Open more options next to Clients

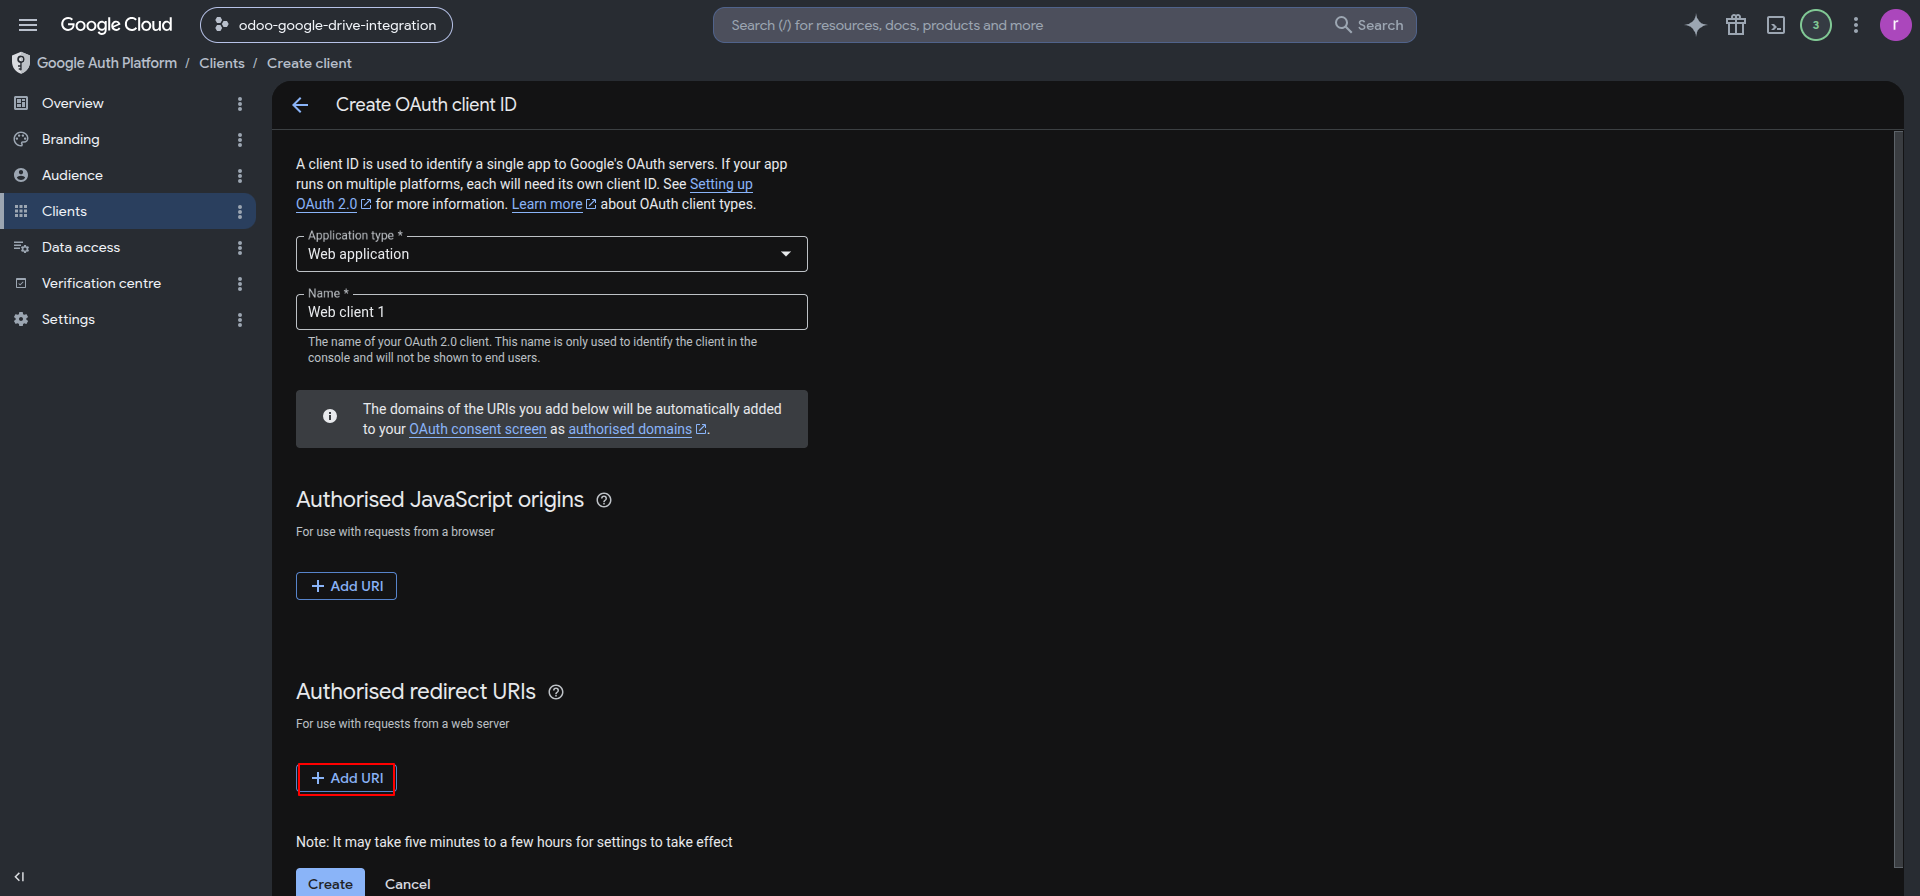(x=240, y=212)
